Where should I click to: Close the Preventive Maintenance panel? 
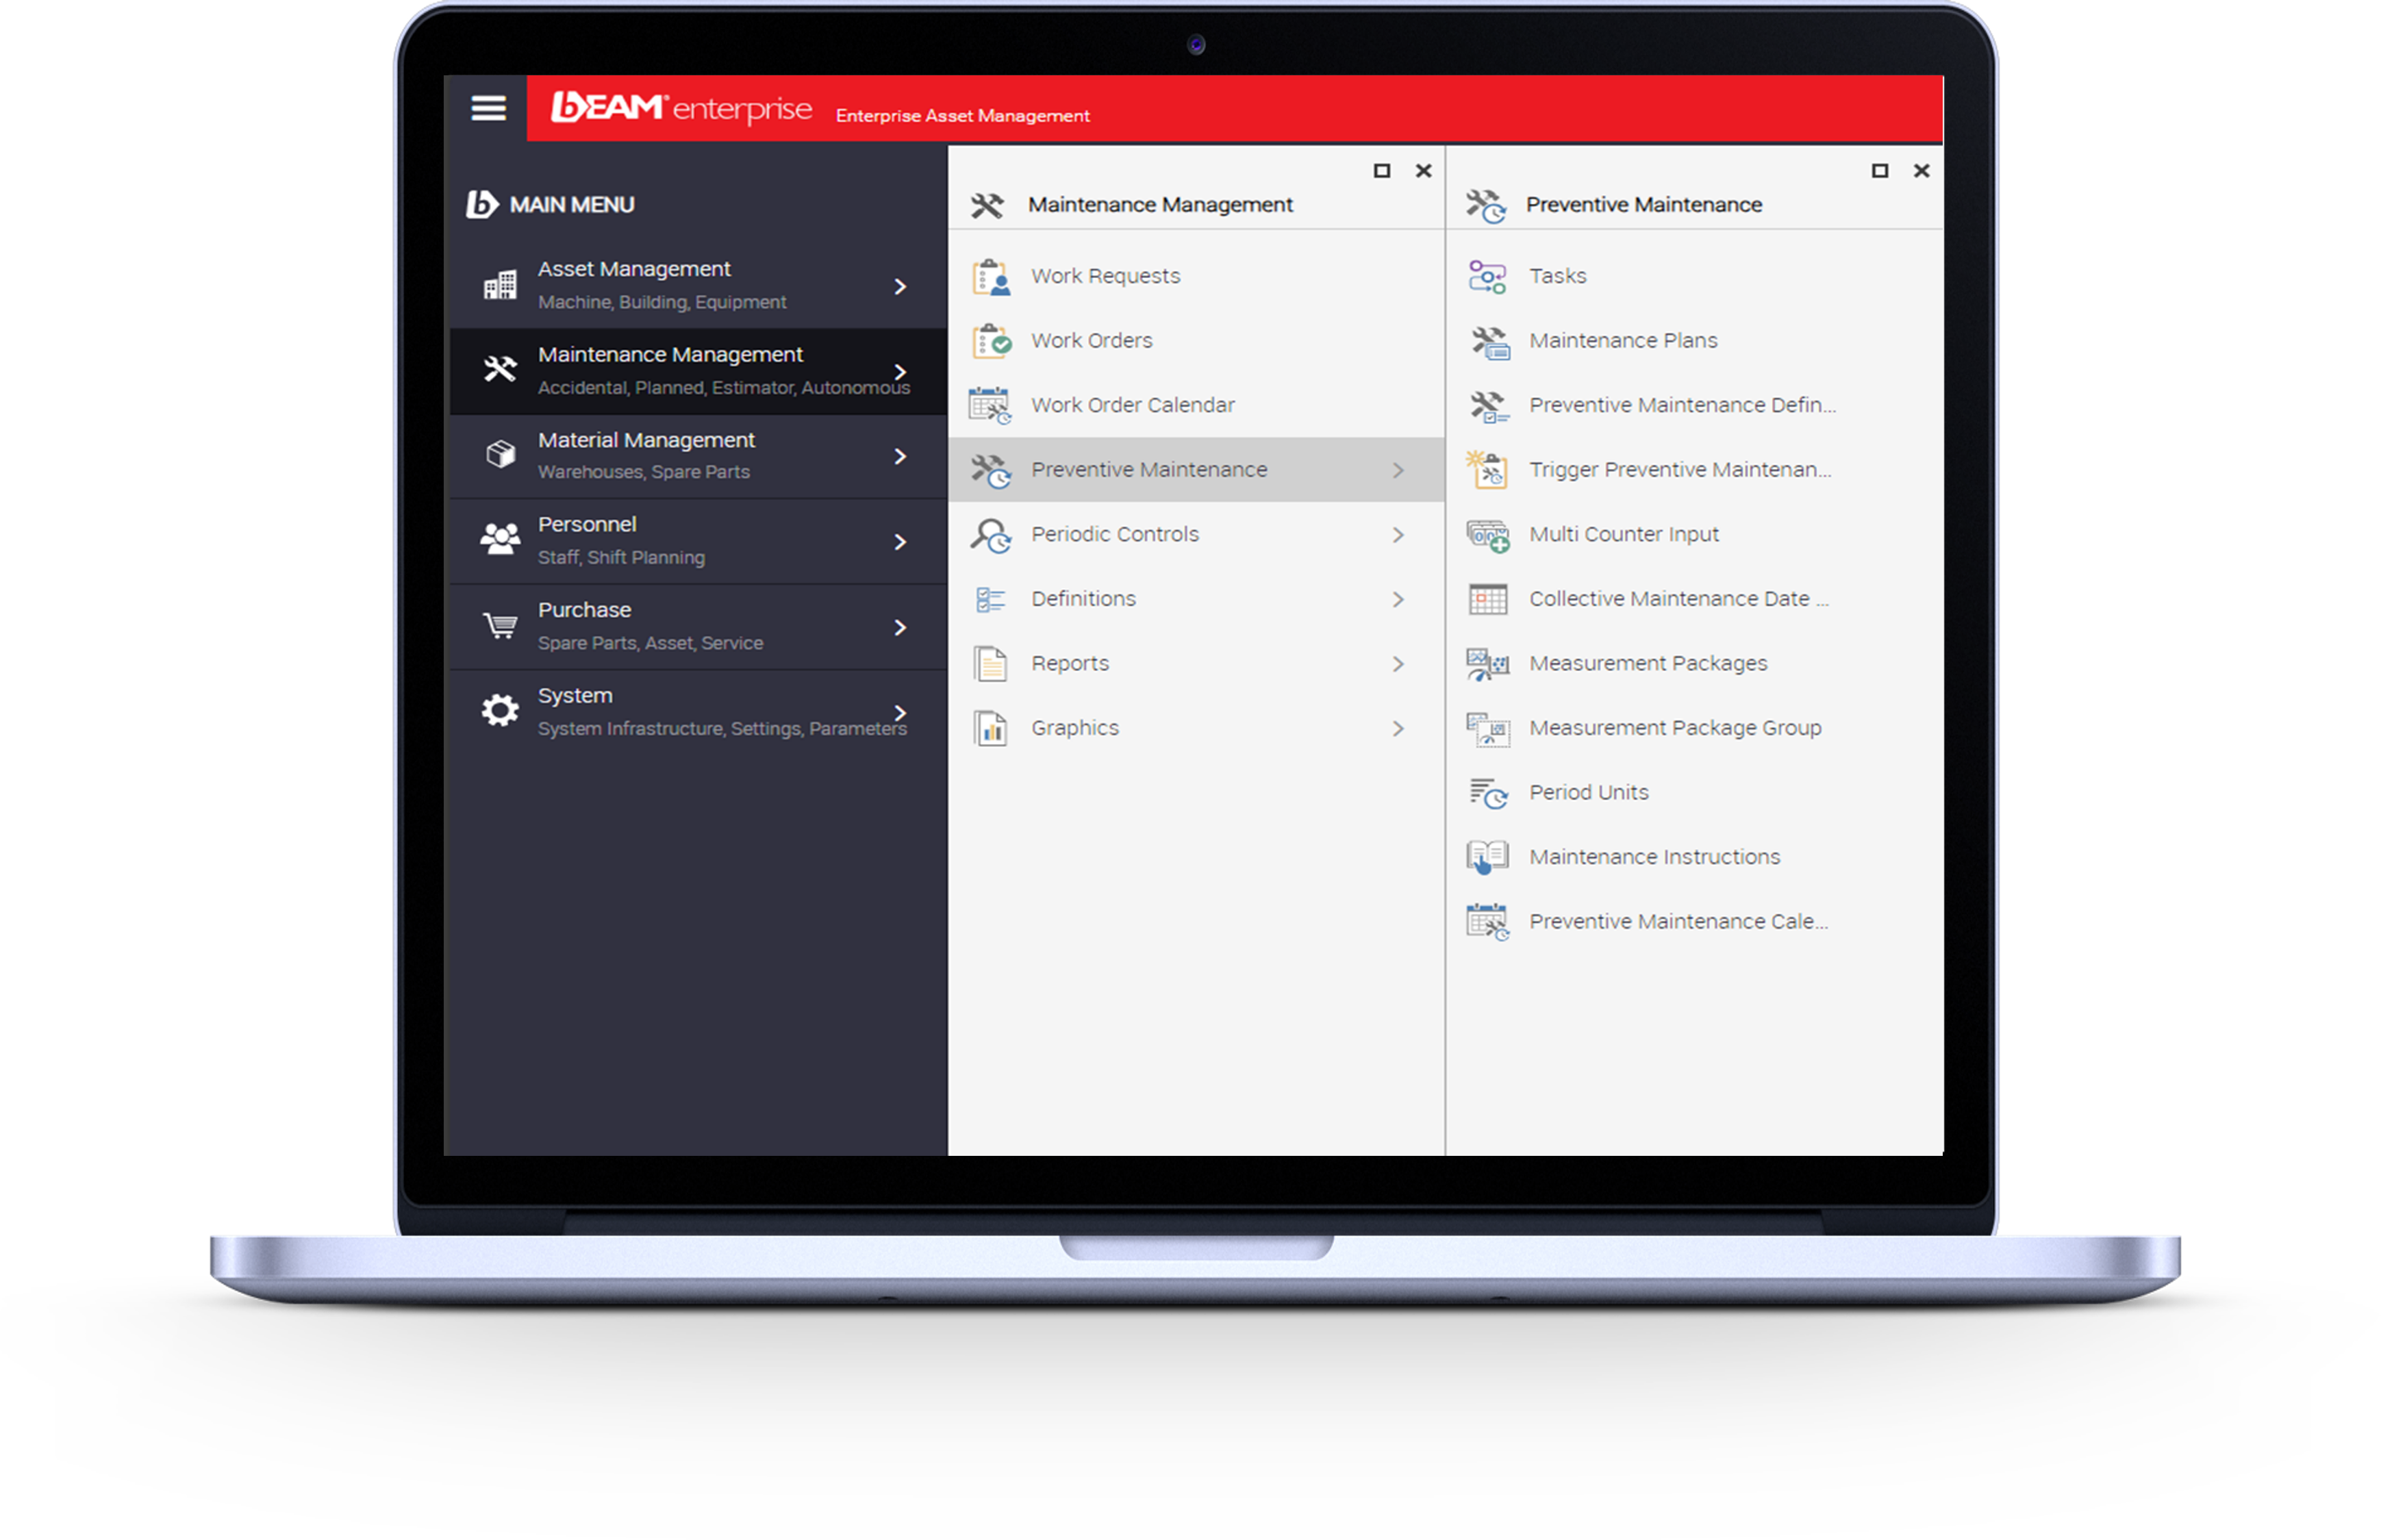point(1921,171)
